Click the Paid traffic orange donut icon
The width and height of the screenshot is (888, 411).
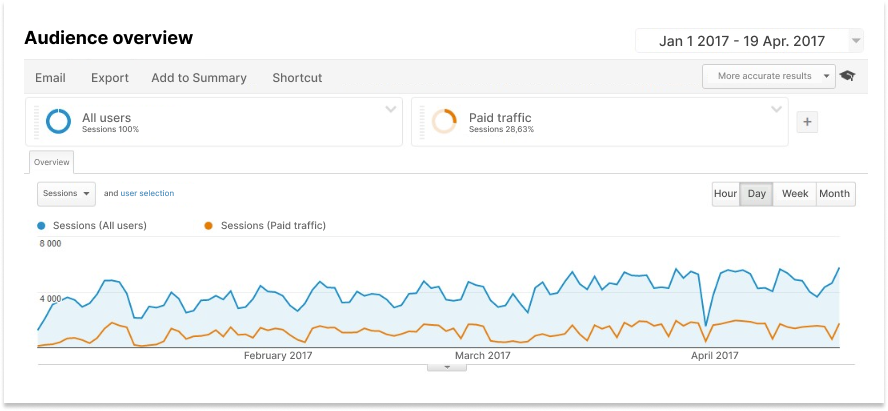444,121
